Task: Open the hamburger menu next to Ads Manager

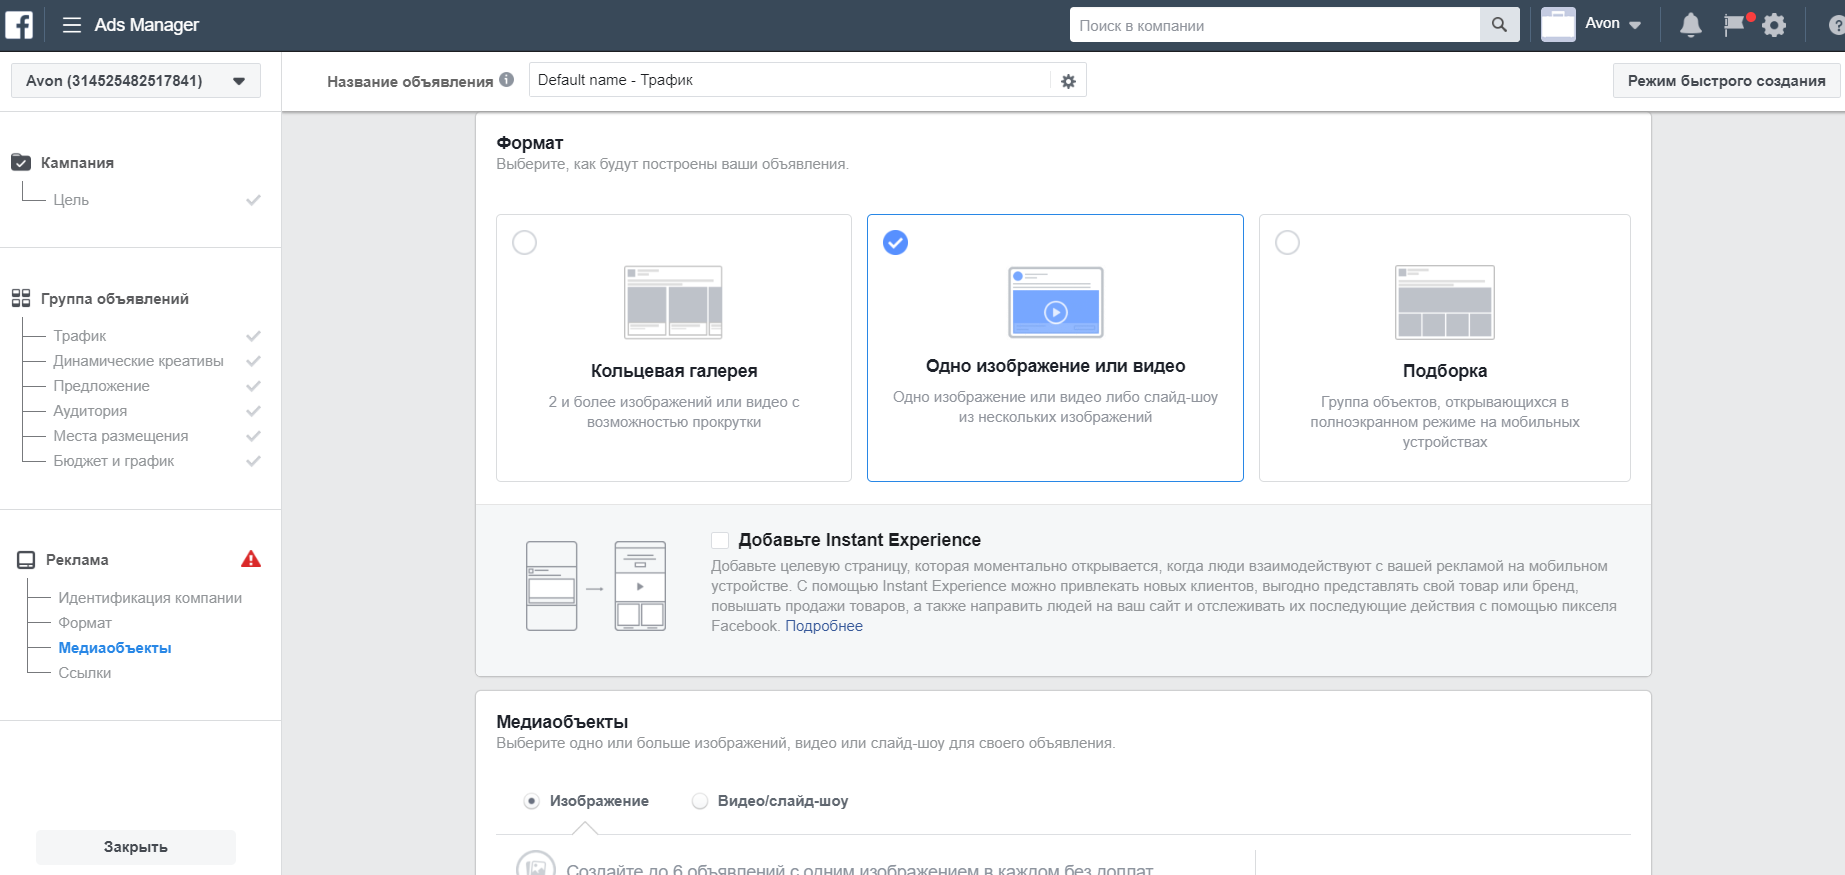Action: tap(72, 25)
